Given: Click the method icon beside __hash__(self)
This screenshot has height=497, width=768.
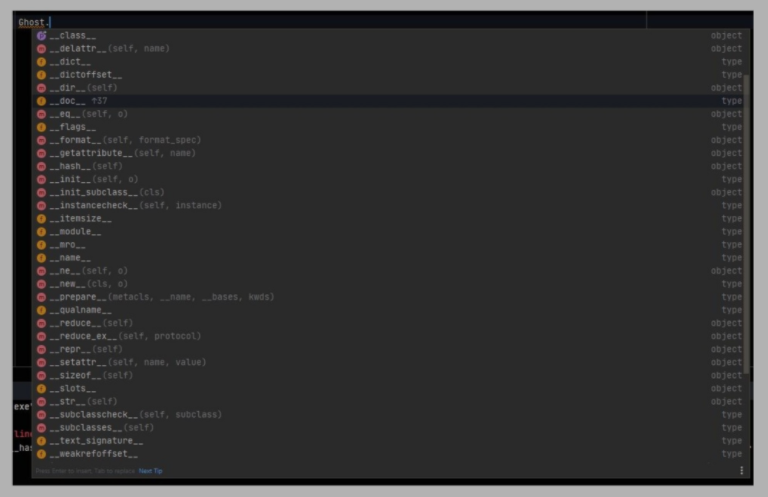Looking at the screenshot, I should (41, 166).
